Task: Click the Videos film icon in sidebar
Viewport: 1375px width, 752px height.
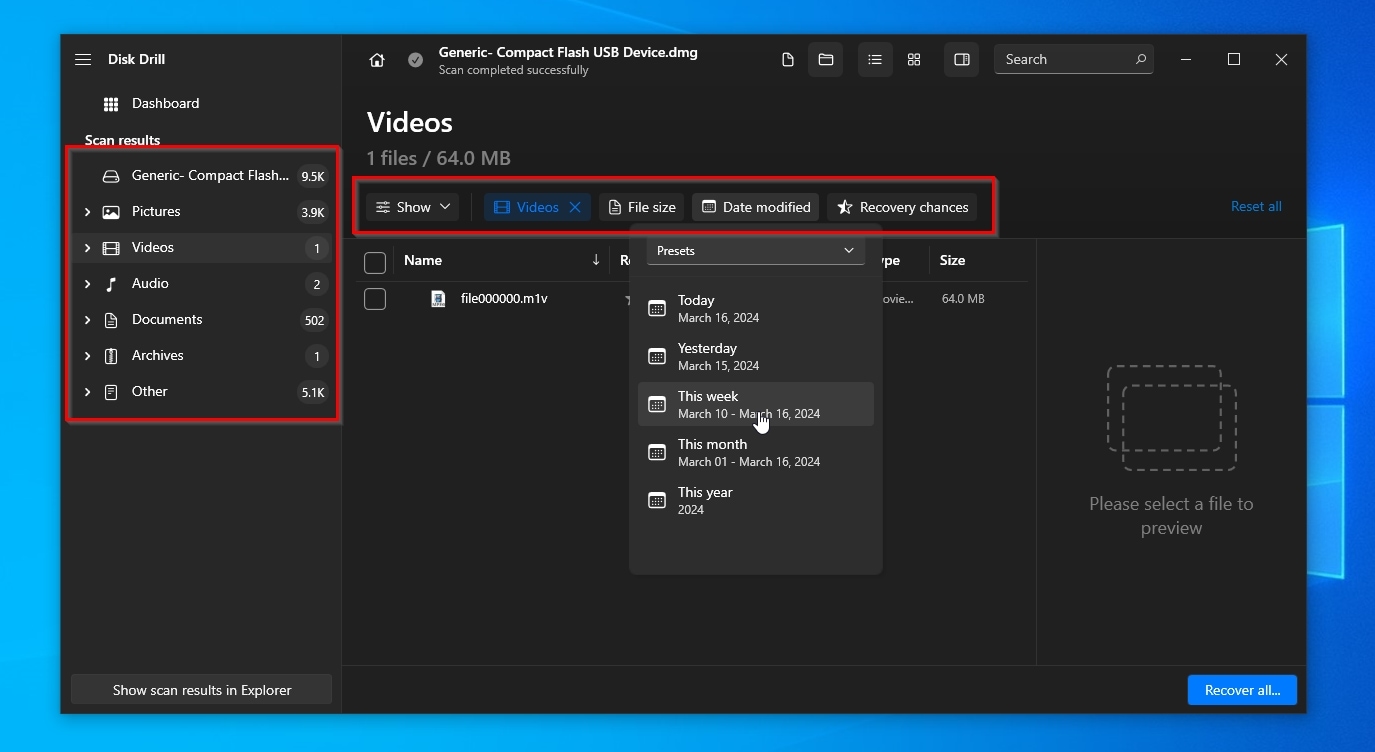Action: [111, 248]
